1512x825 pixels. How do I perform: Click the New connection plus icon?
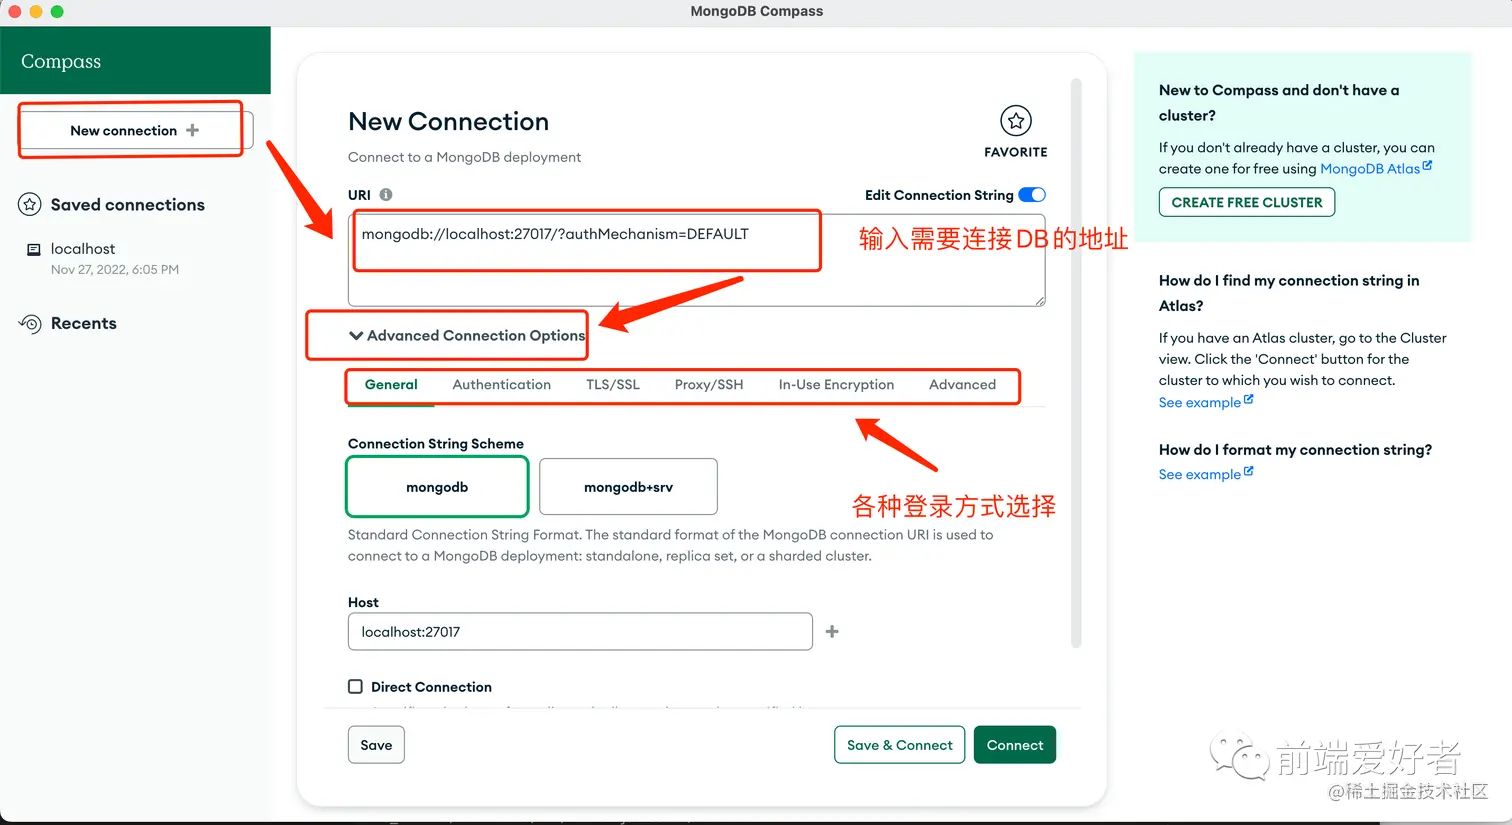193,130
